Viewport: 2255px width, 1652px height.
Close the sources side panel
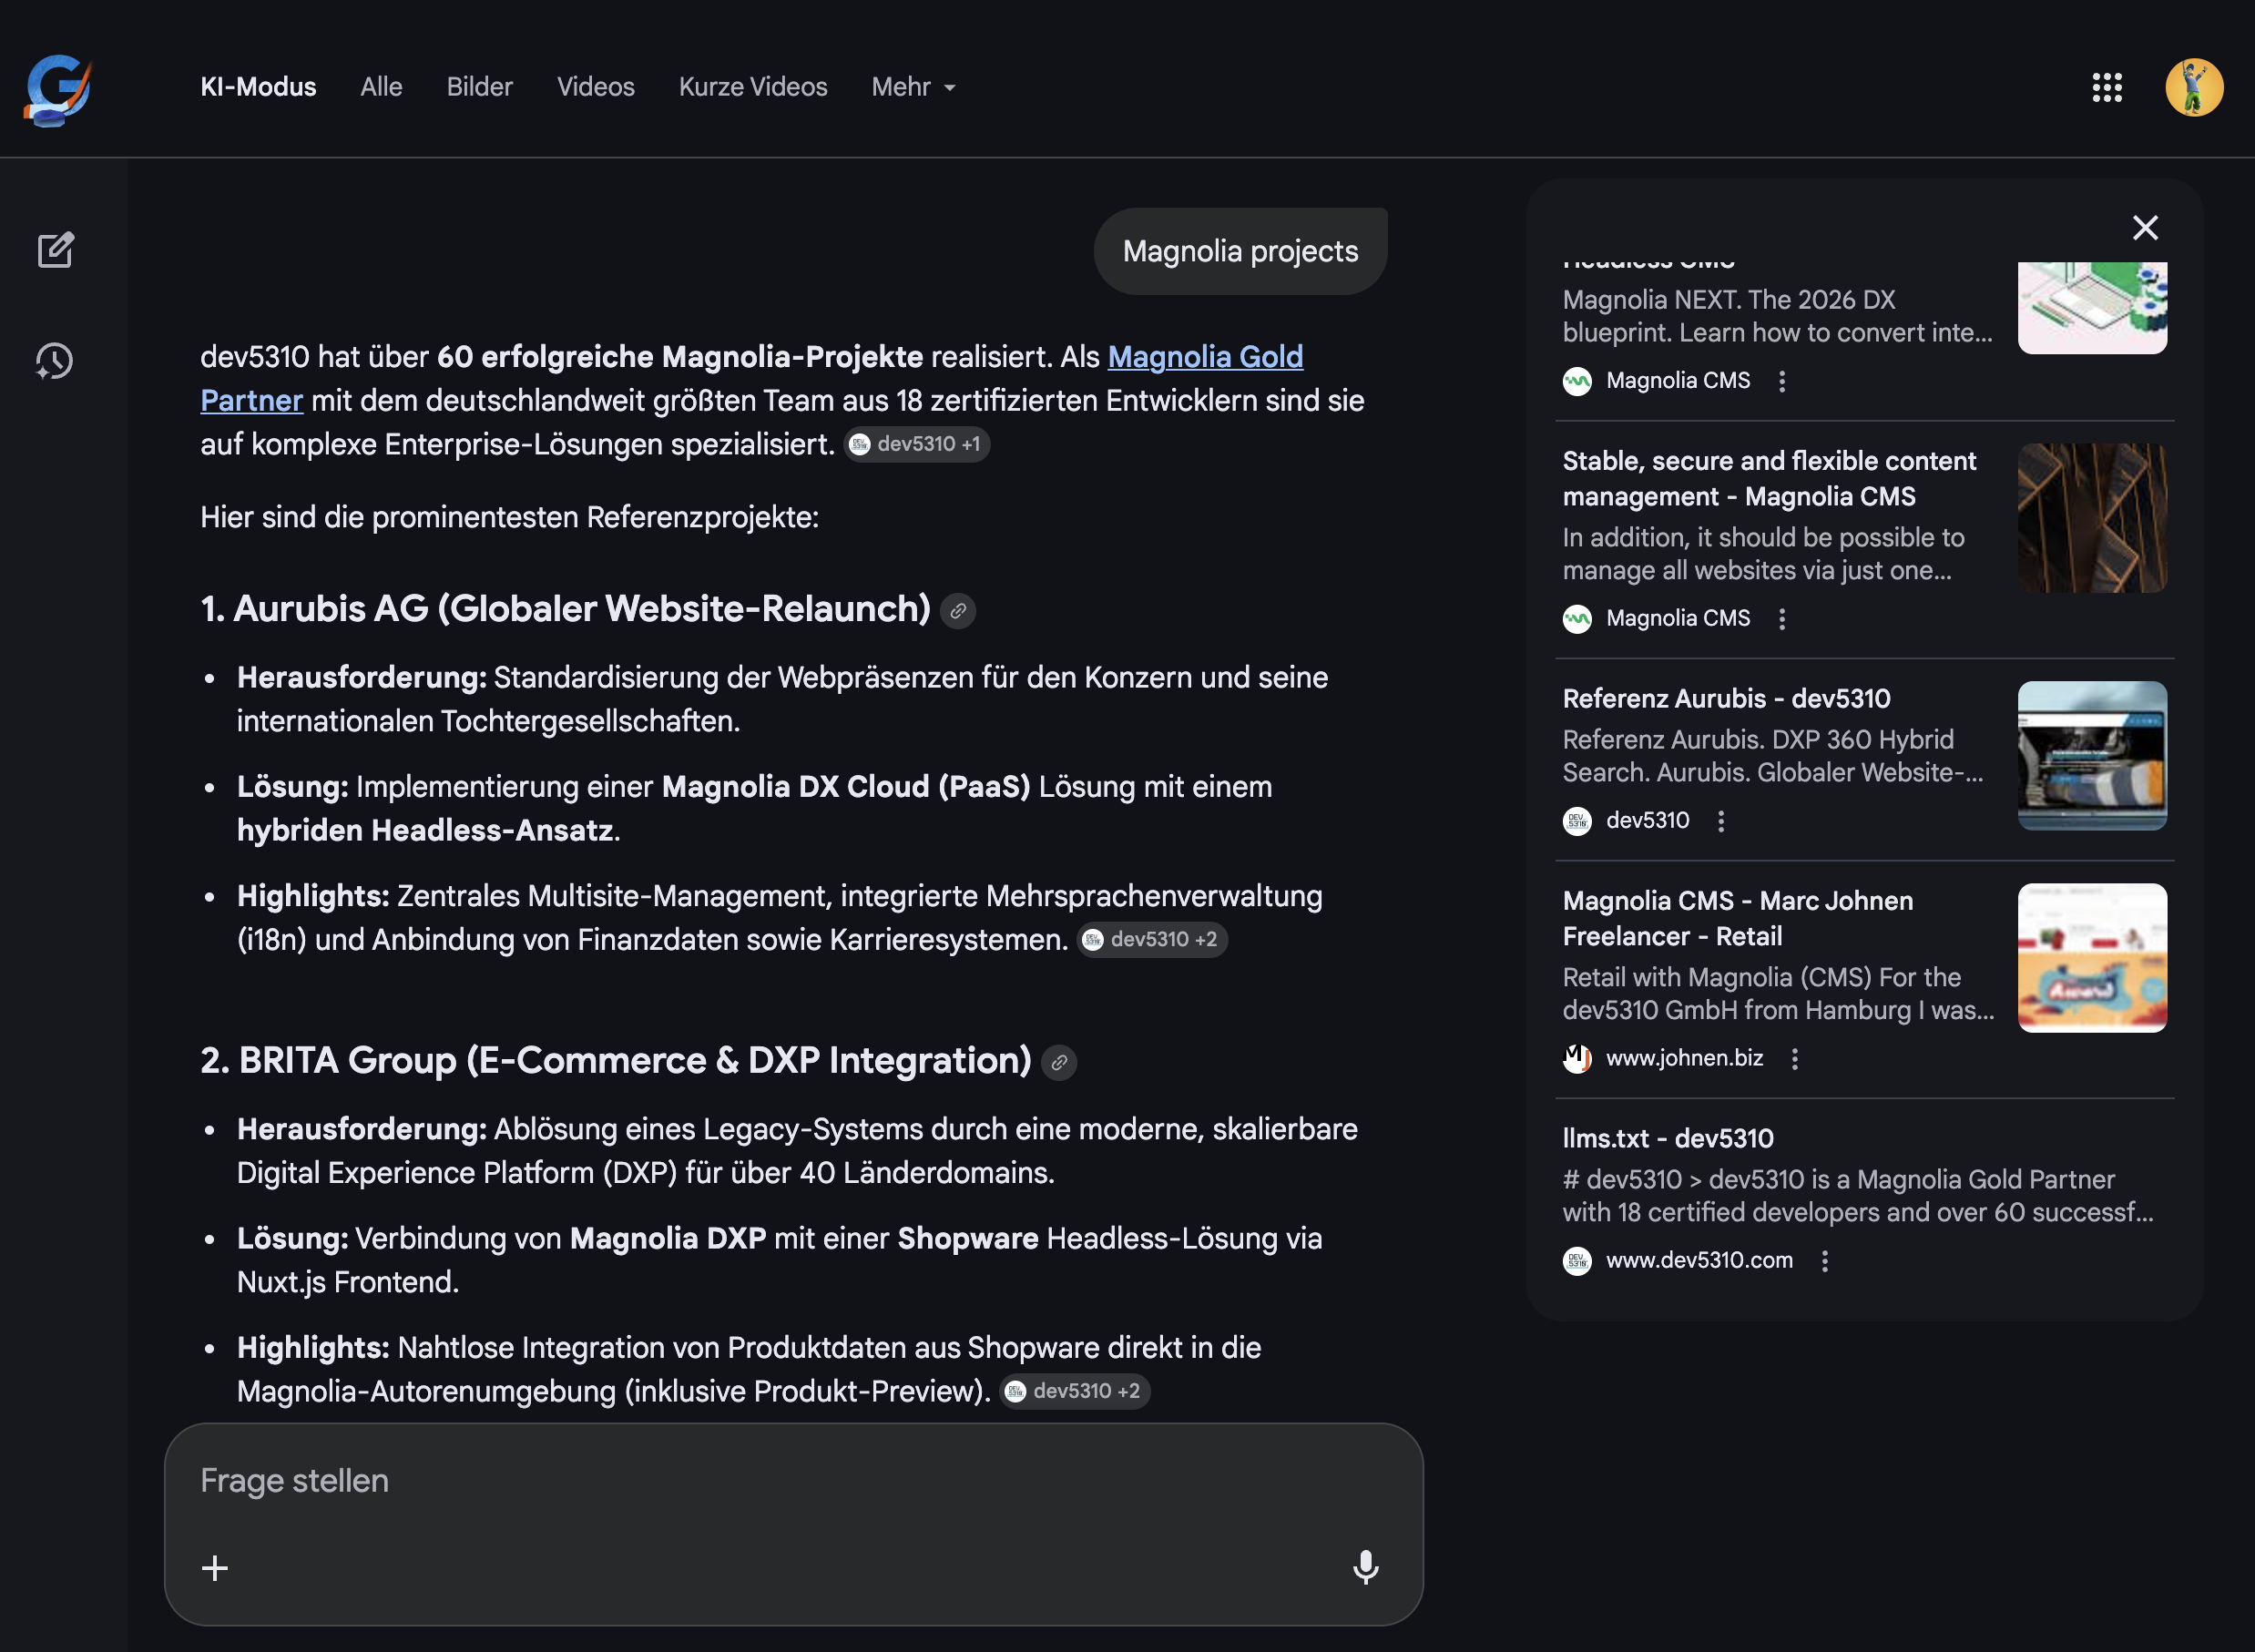tap(2144, 228)
